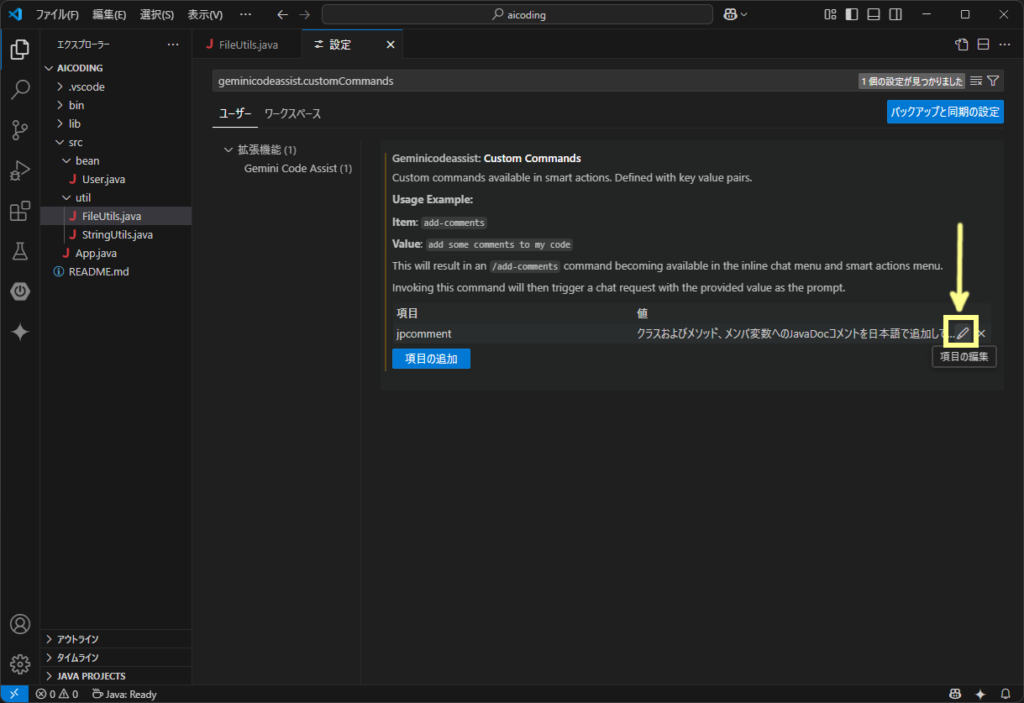This screenshot has width=1024, height=703.
Task: Open the notifications bell
Action: (1006, 694)
